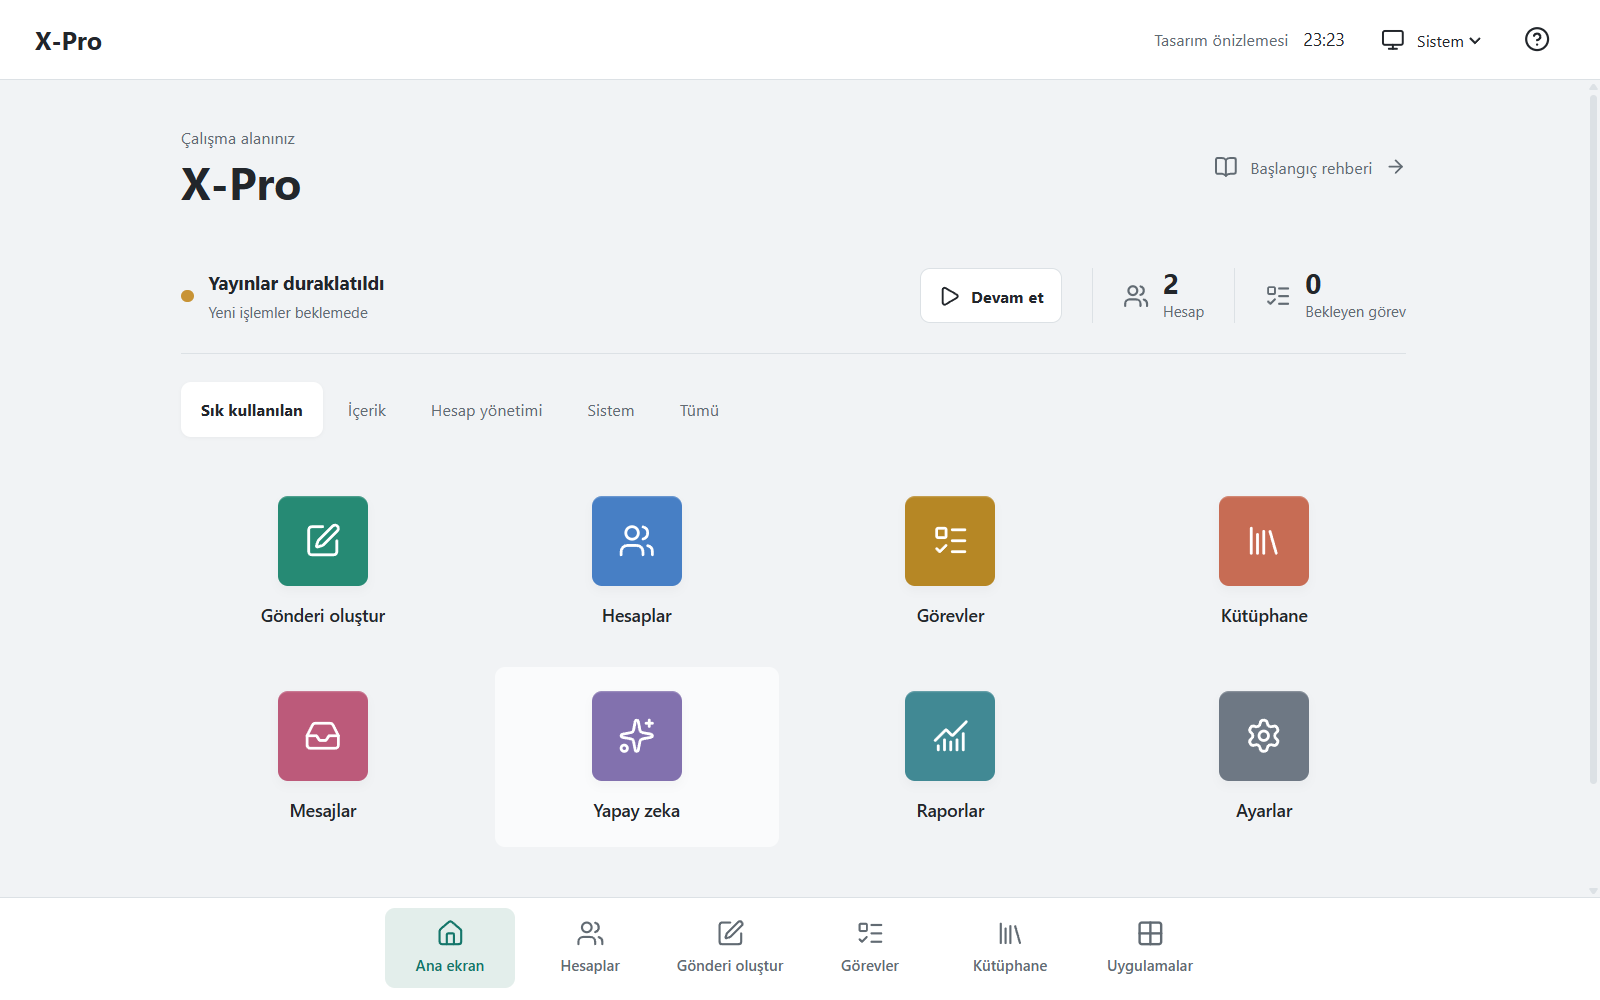
Task: Open the Mesajlar inbox tile
Action: pos(323,736)
